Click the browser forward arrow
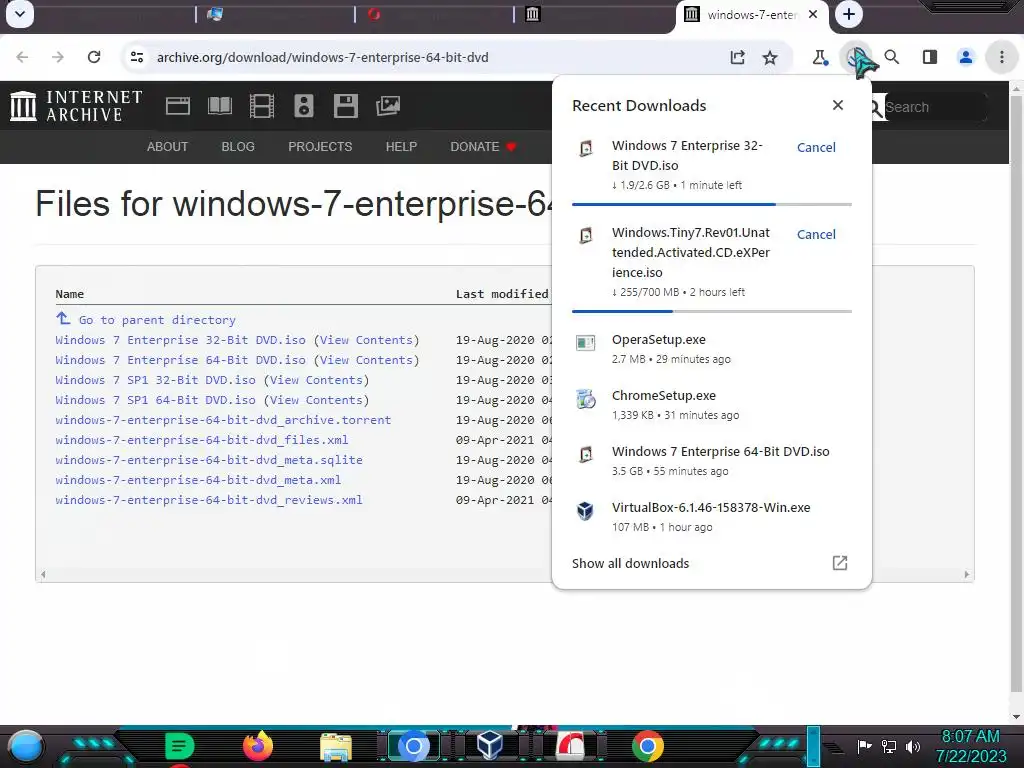 pos(57,57)
